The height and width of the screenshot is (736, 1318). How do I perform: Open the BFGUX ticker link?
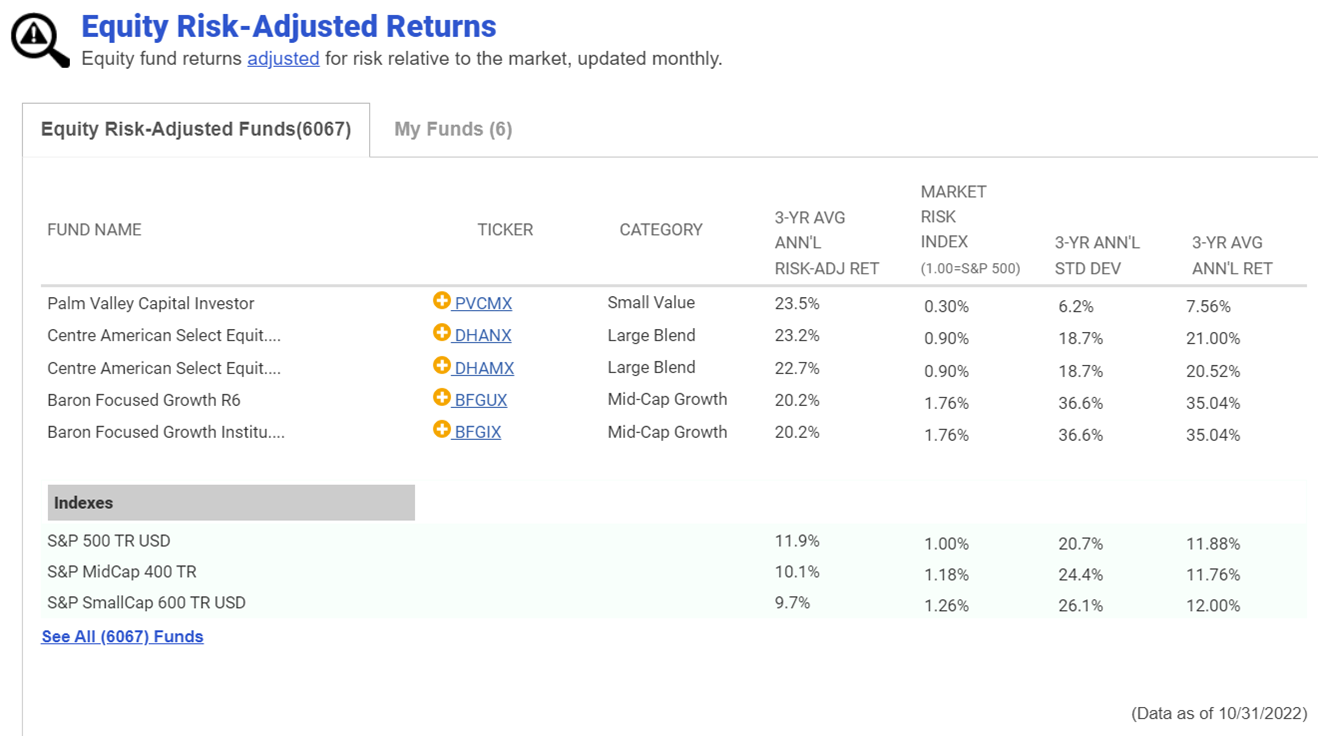click(x=481, y=400)
